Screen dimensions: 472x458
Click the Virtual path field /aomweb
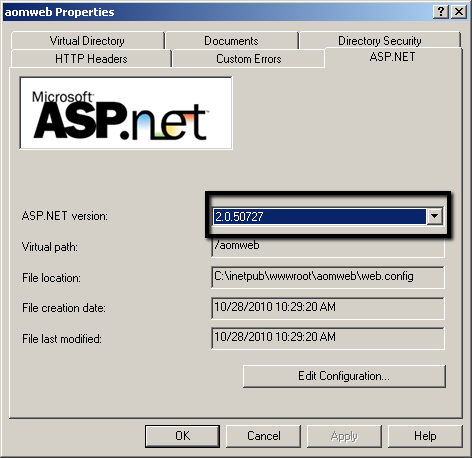pos(328,247)
